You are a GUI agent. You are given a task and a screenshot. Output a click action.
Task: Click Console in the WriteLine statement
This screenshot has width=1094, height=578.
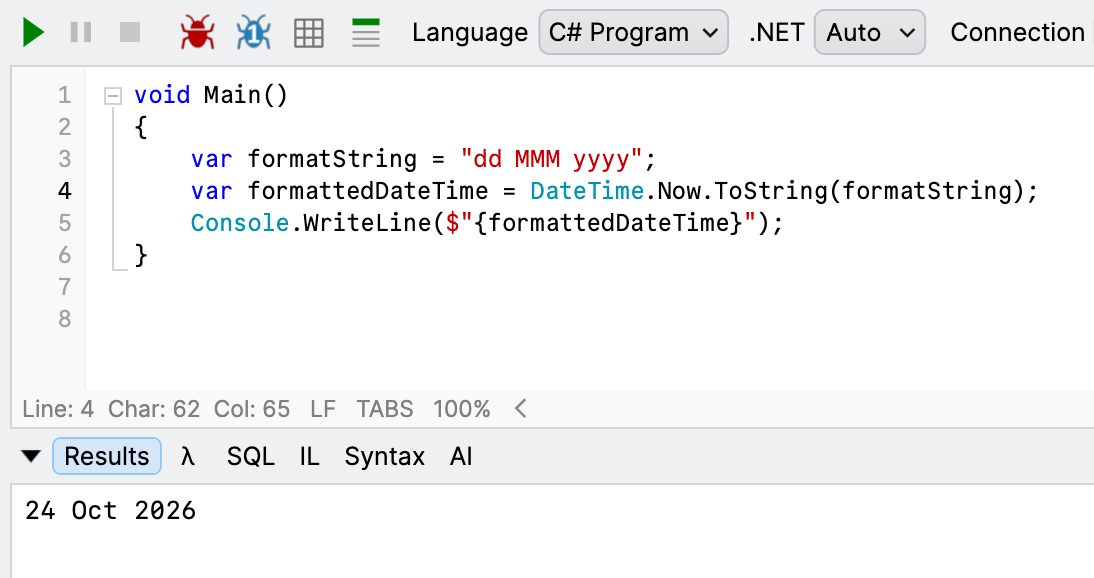tap(240, 223)
